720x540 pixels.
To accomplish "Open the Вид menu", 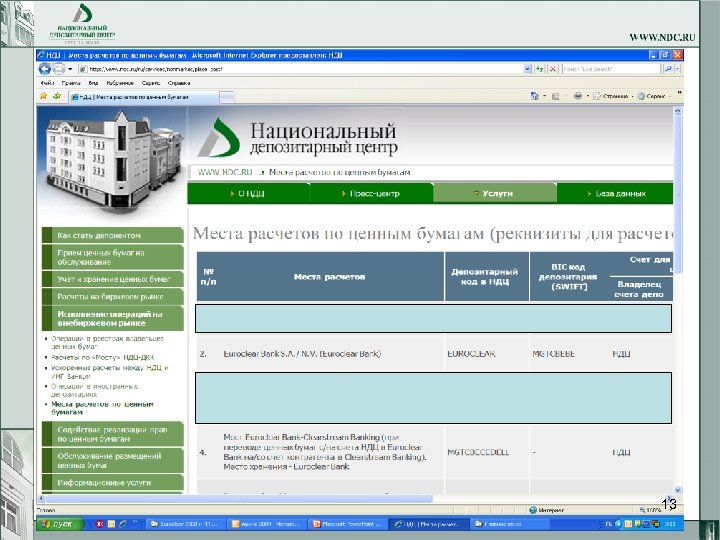I will (93, 83).
